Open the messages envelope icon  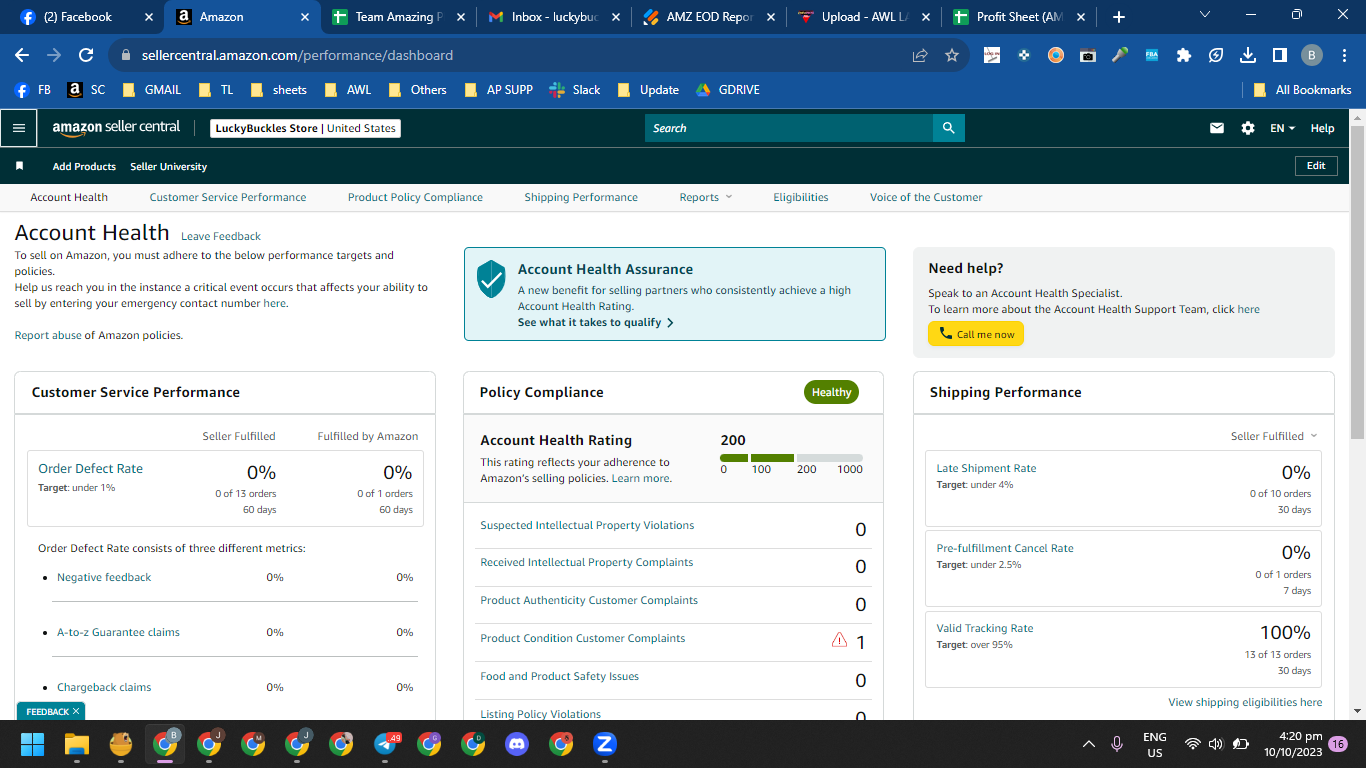[1217, 128]
